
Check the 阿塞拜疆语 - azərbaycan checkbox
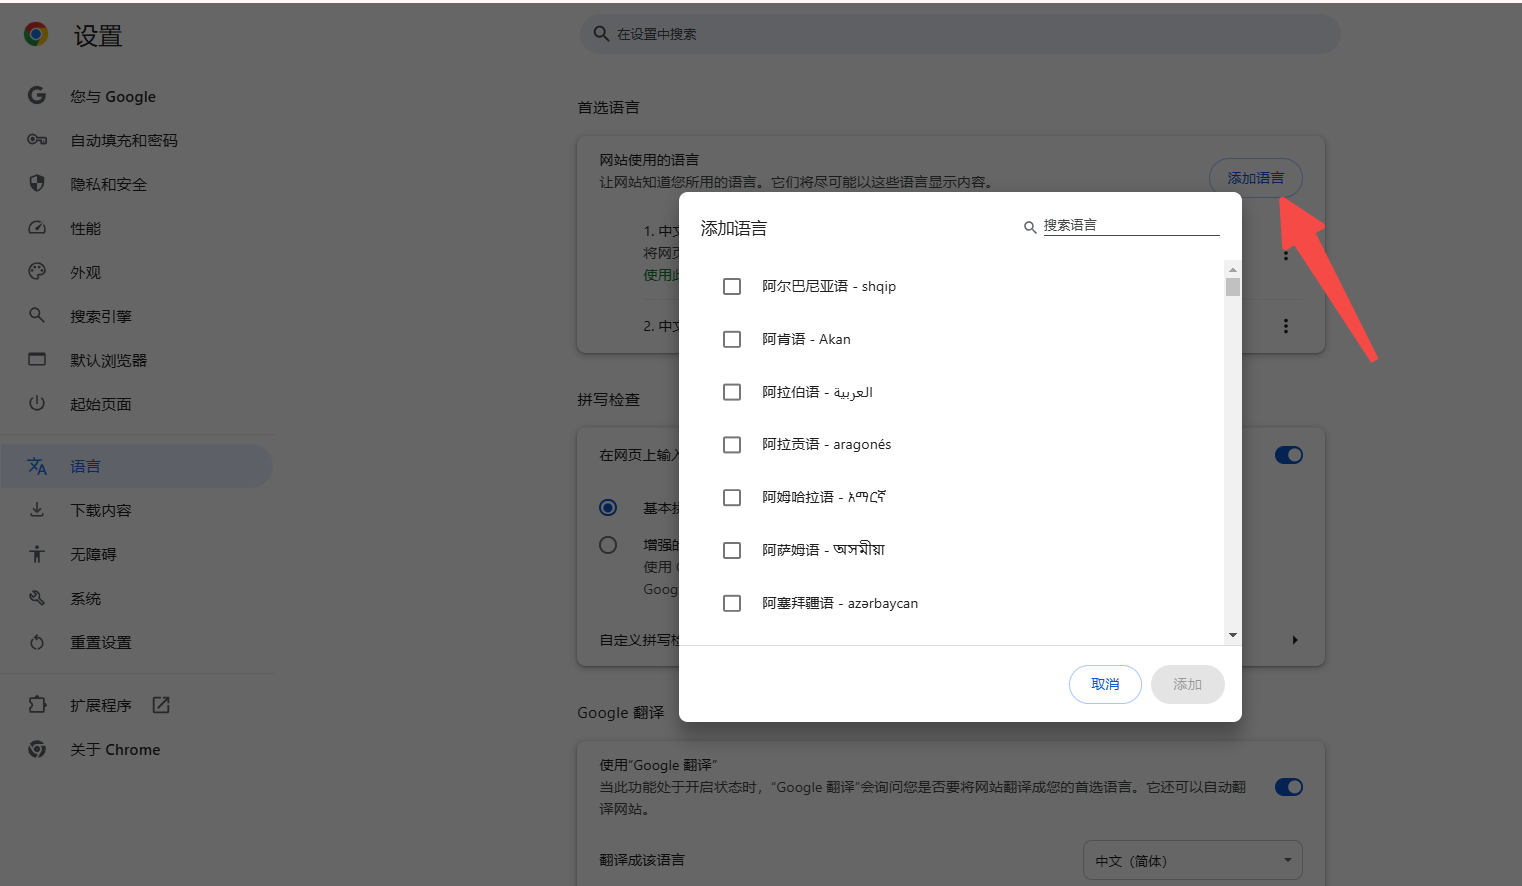[x=732, y=603]
